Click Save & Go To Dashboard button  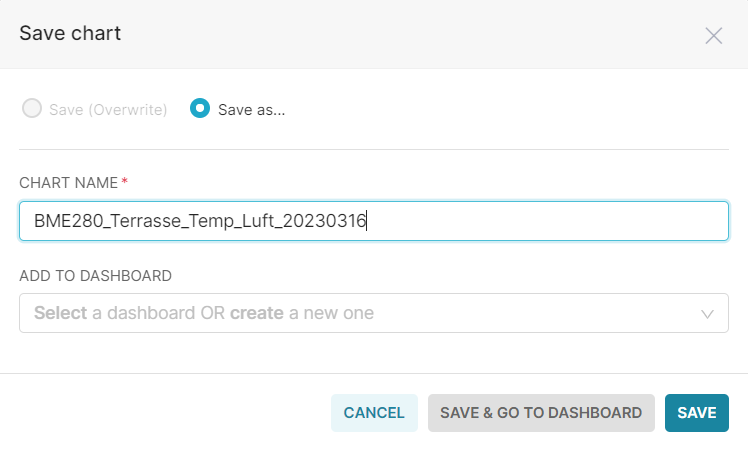541,413
